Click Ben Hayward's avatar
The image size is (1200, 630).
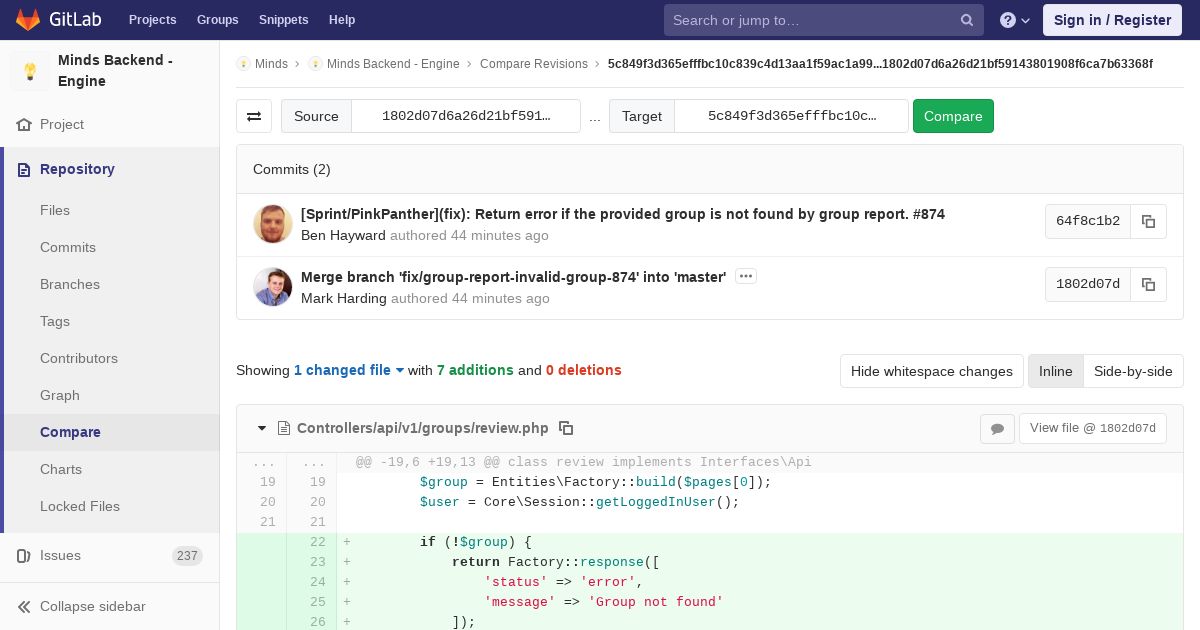[273, 224]
